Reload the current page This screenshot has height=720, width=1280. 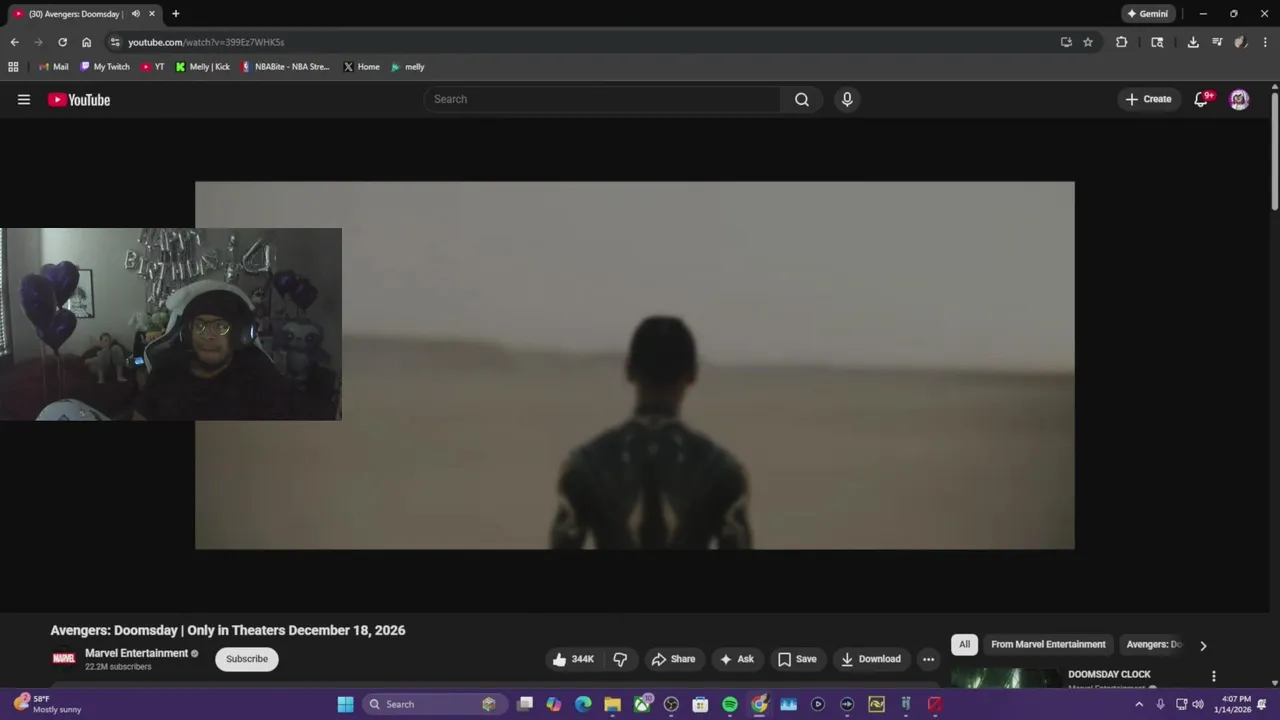(62, 42)
